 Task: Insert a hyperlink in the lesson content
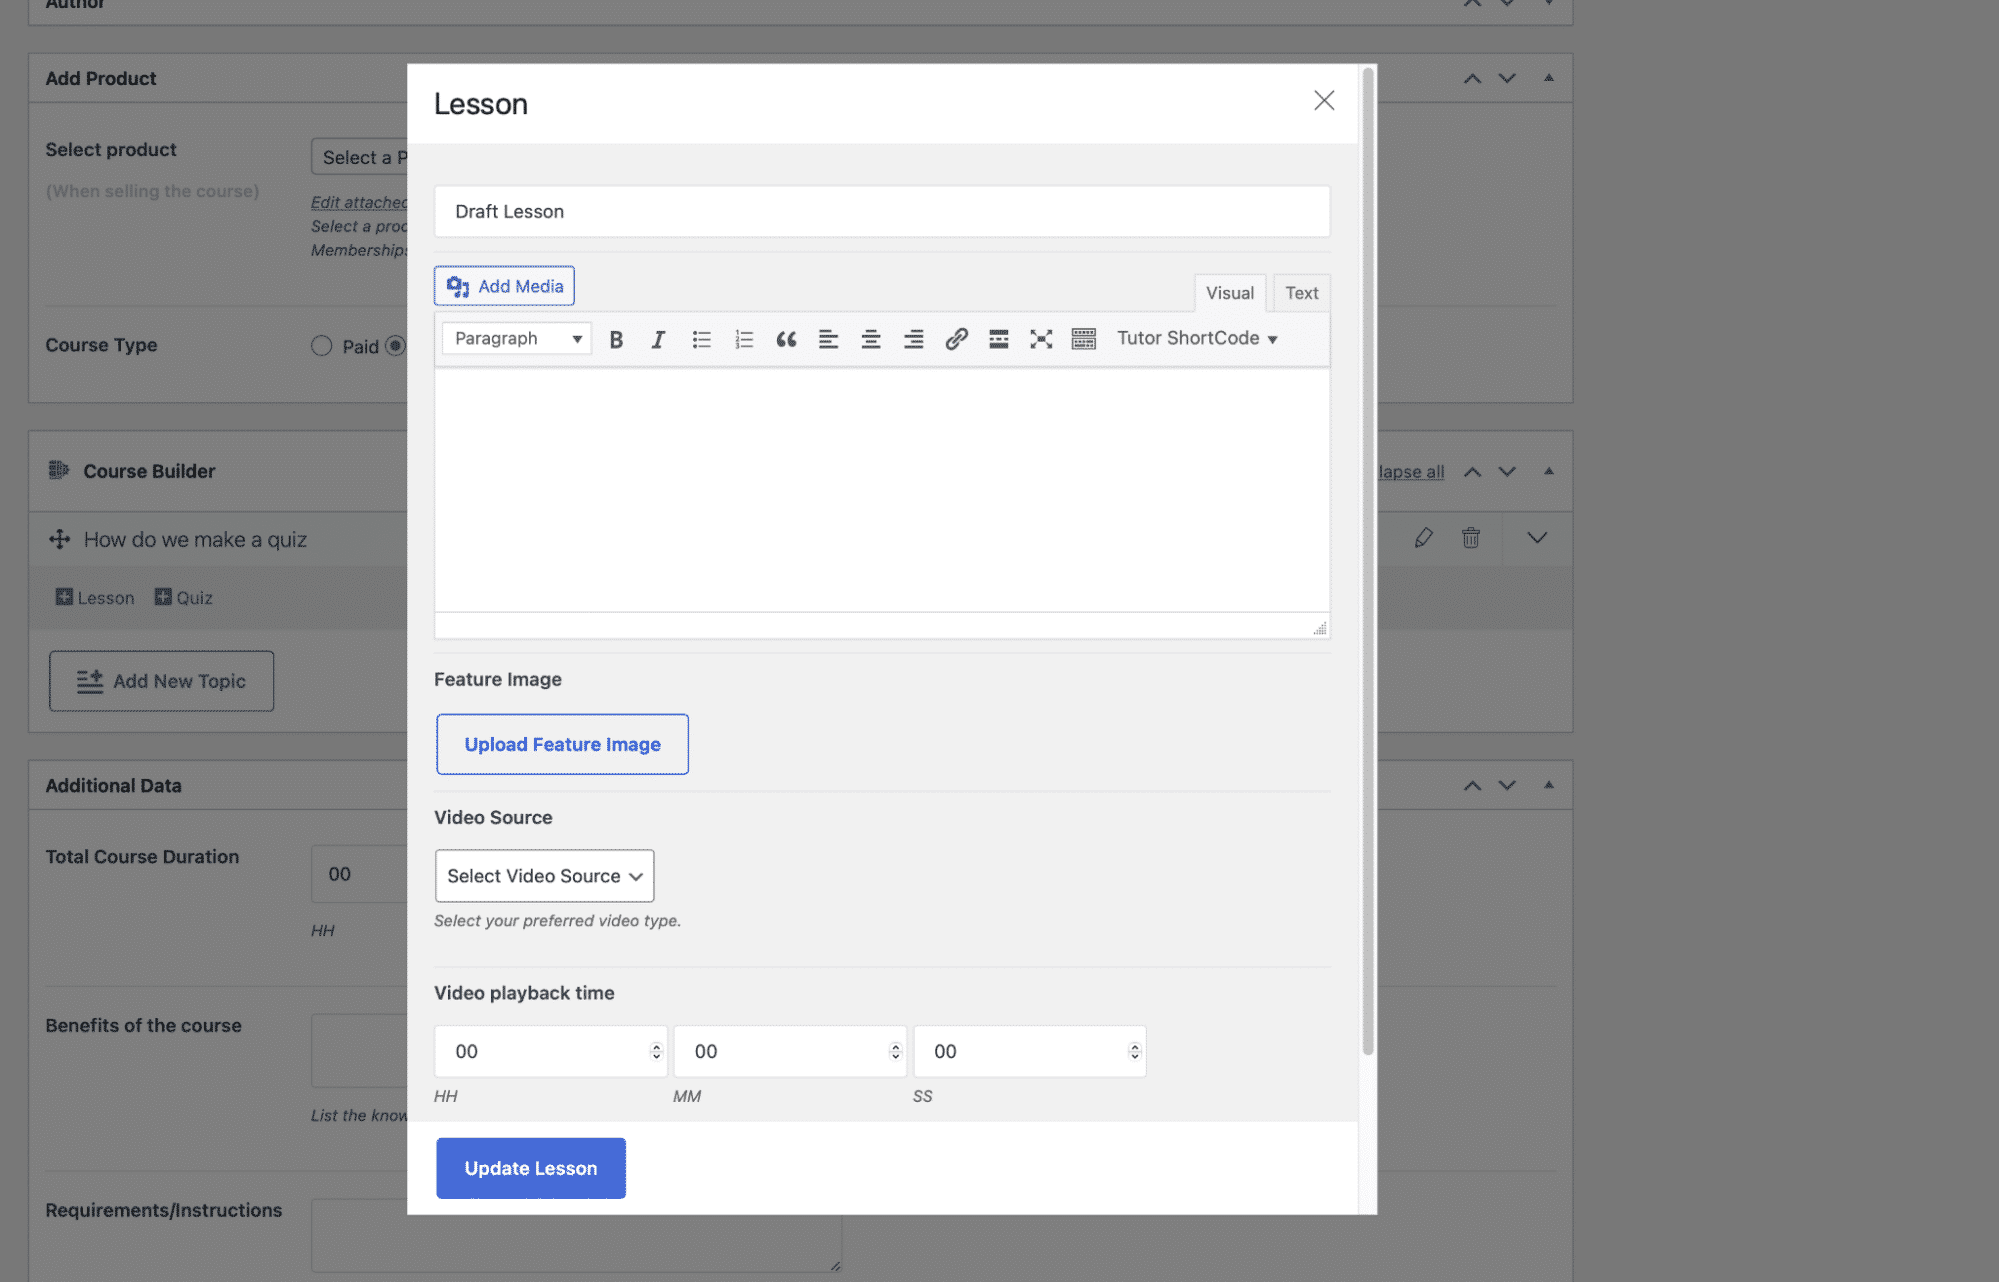click(957, 339)
